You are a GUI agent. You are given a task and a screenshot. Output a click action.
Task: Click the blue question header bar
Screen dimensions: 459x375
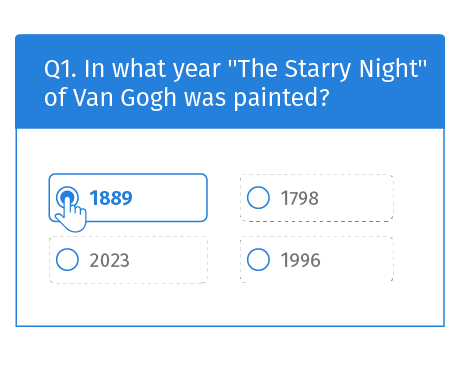(230, 81)
